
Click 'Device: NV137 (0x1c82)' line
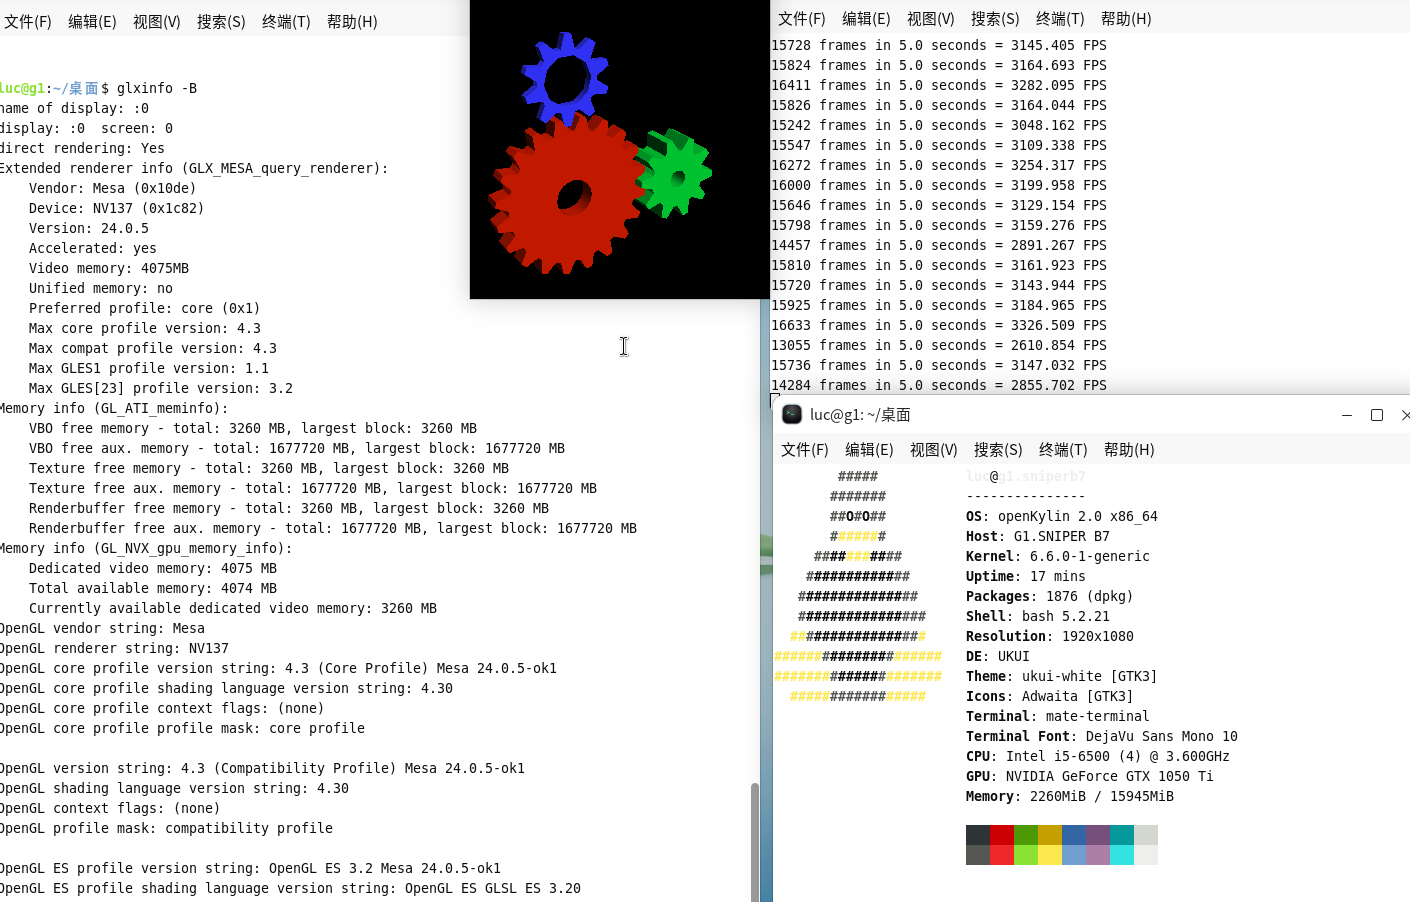[x=116, y=208]
